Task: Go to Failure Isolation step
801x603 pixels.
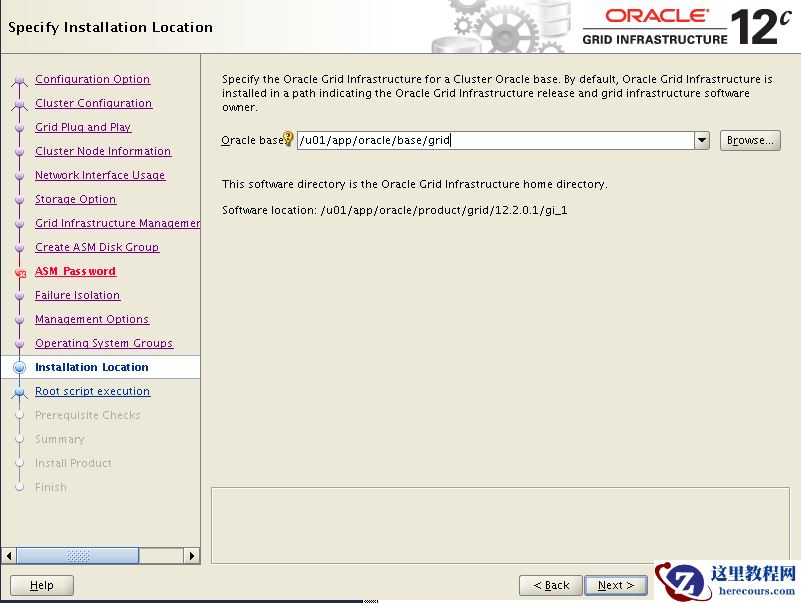Action: [x=78, y=295]
